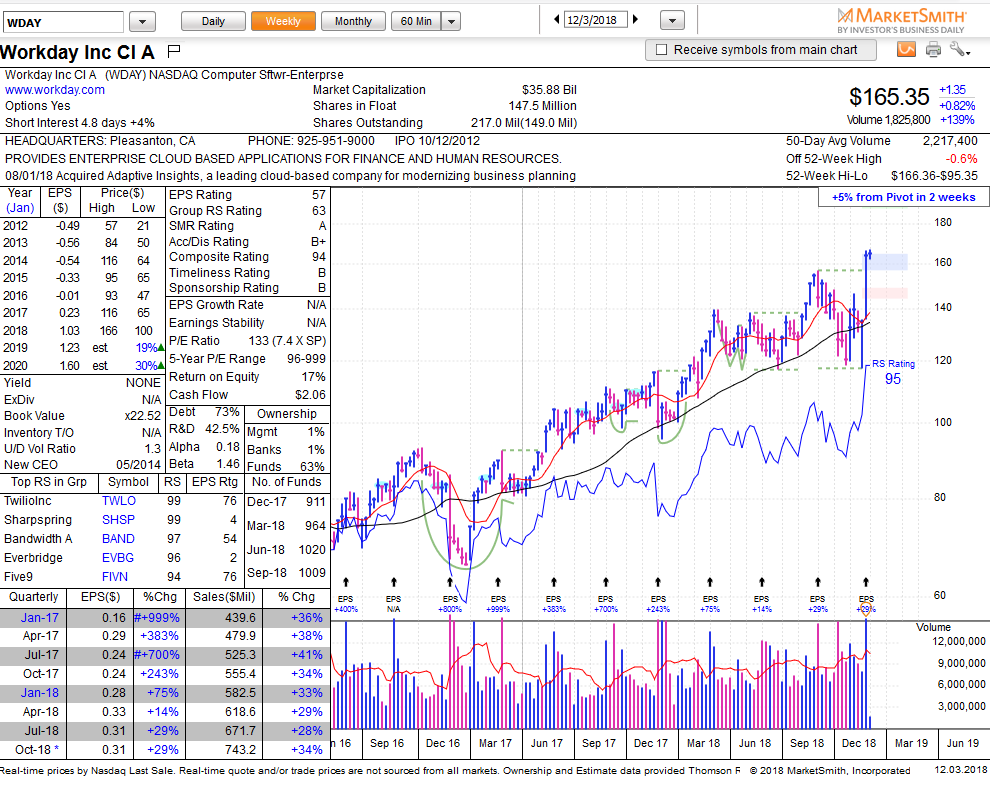Screen dimensions: 990x785
Task: Open the BAND symbol link
Action: tap(118, 539)
